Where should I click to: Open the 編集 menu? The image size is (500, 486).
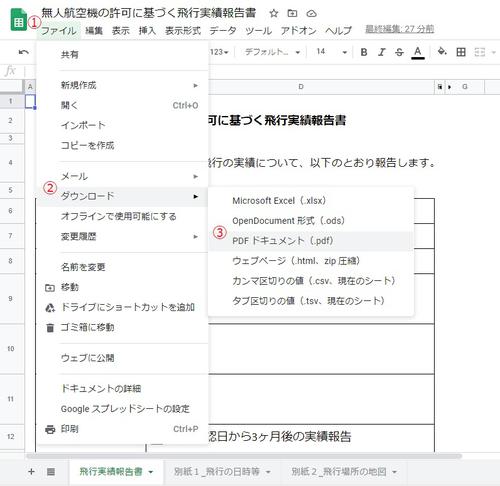[94, 31]
